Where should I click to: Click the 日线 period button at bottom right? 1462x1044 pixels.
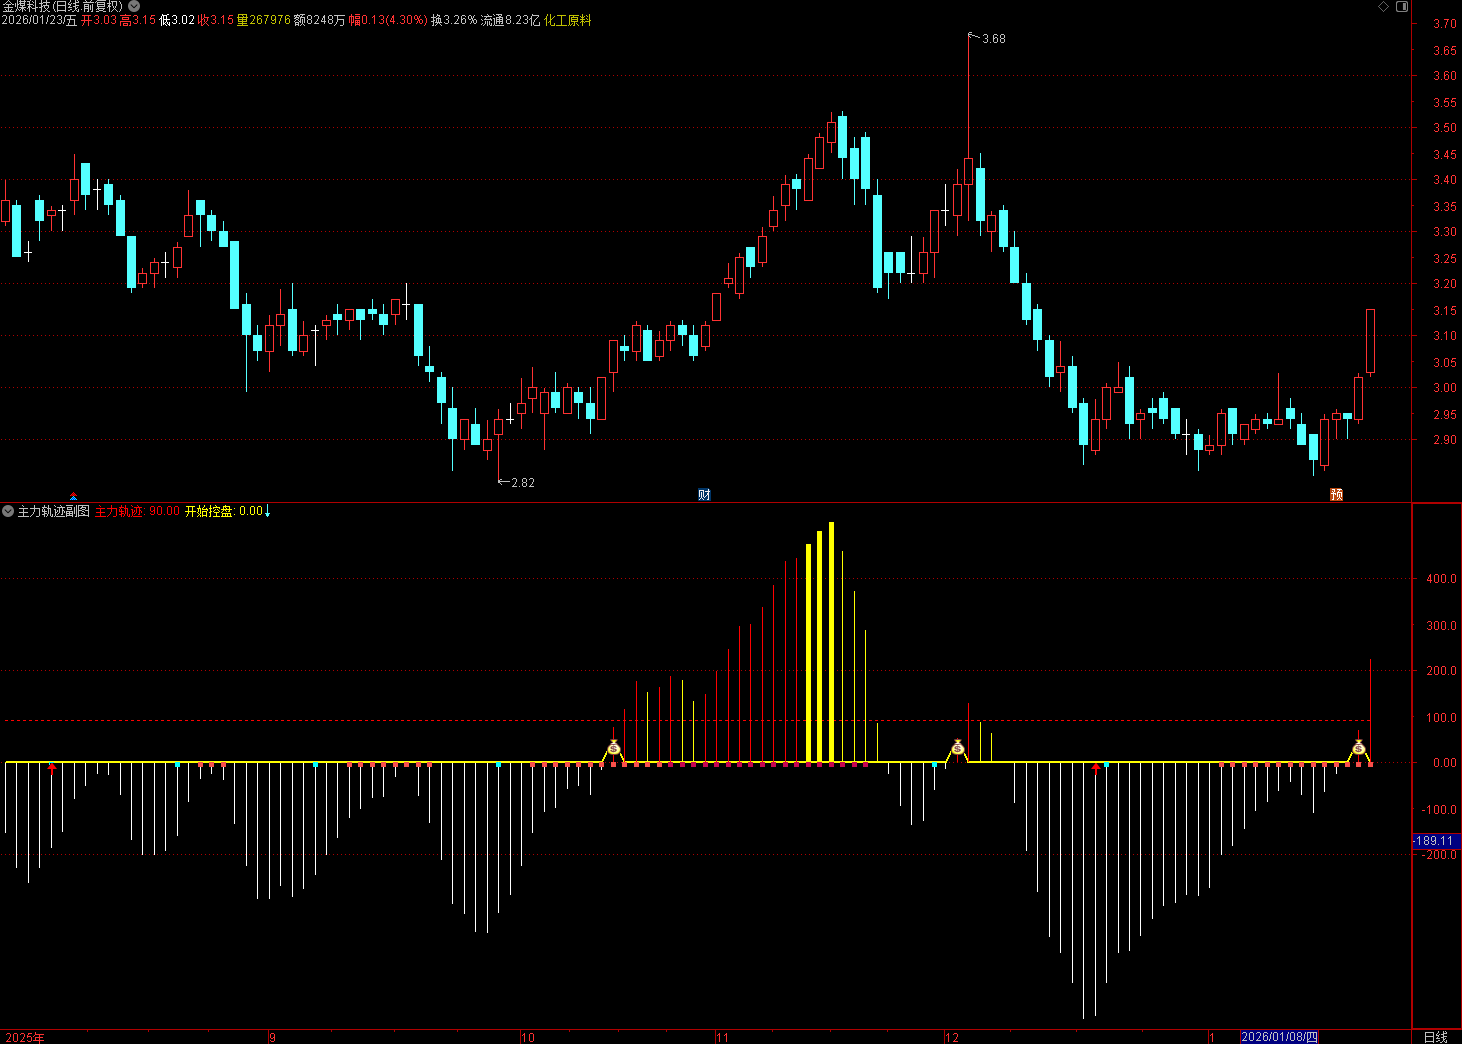pyautogui.click(x=1435, y=1037)
